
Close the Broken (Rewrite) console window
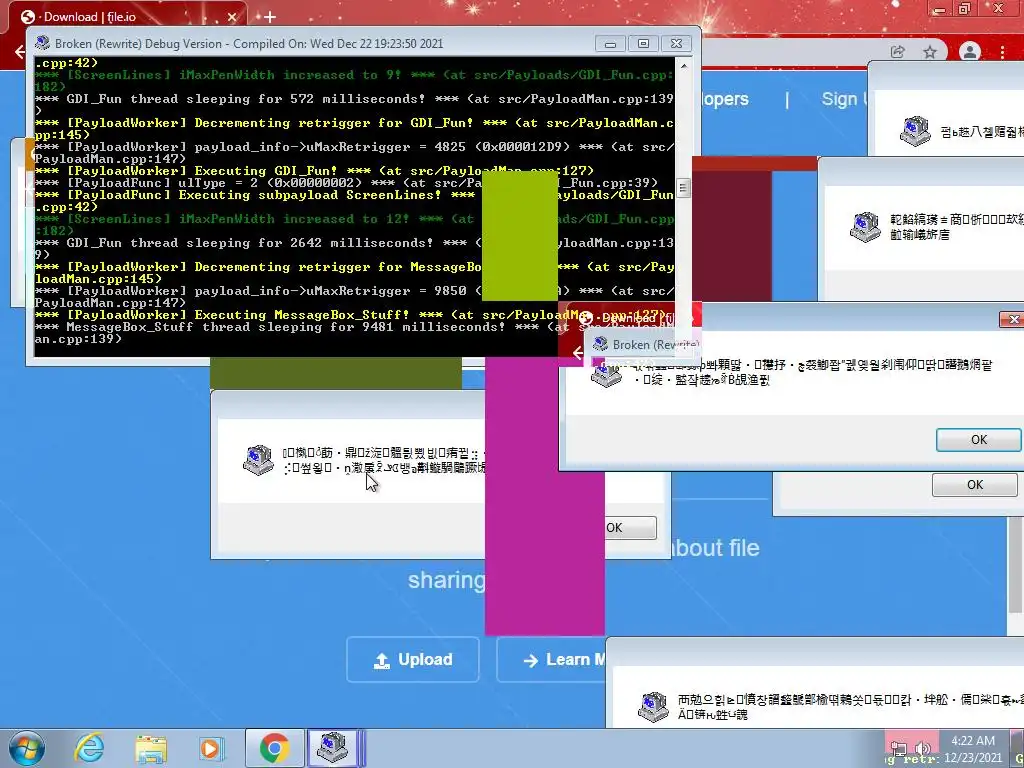(x=677, y=44)
